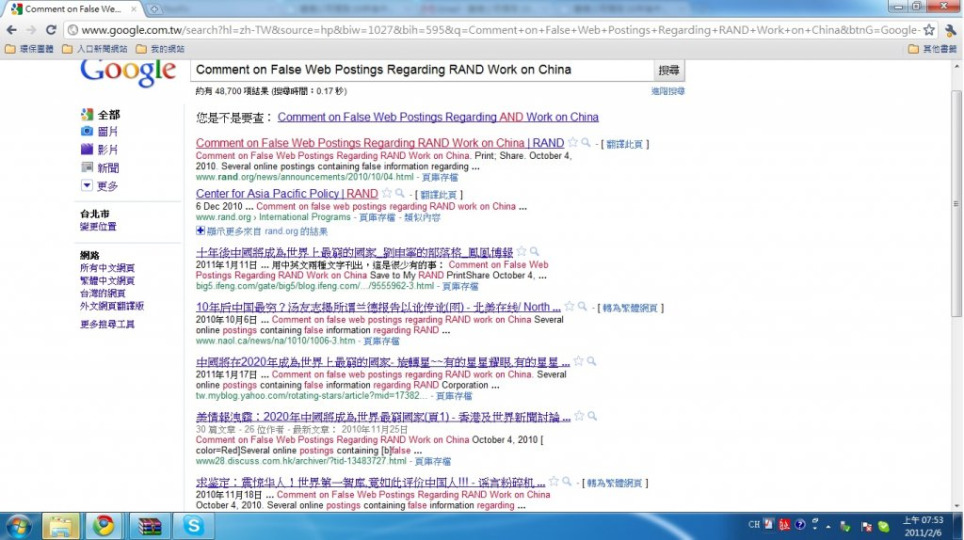Click the News (新聞) filter icon
This screenshot has width=964, height=540.
click(x=87, y=168)
